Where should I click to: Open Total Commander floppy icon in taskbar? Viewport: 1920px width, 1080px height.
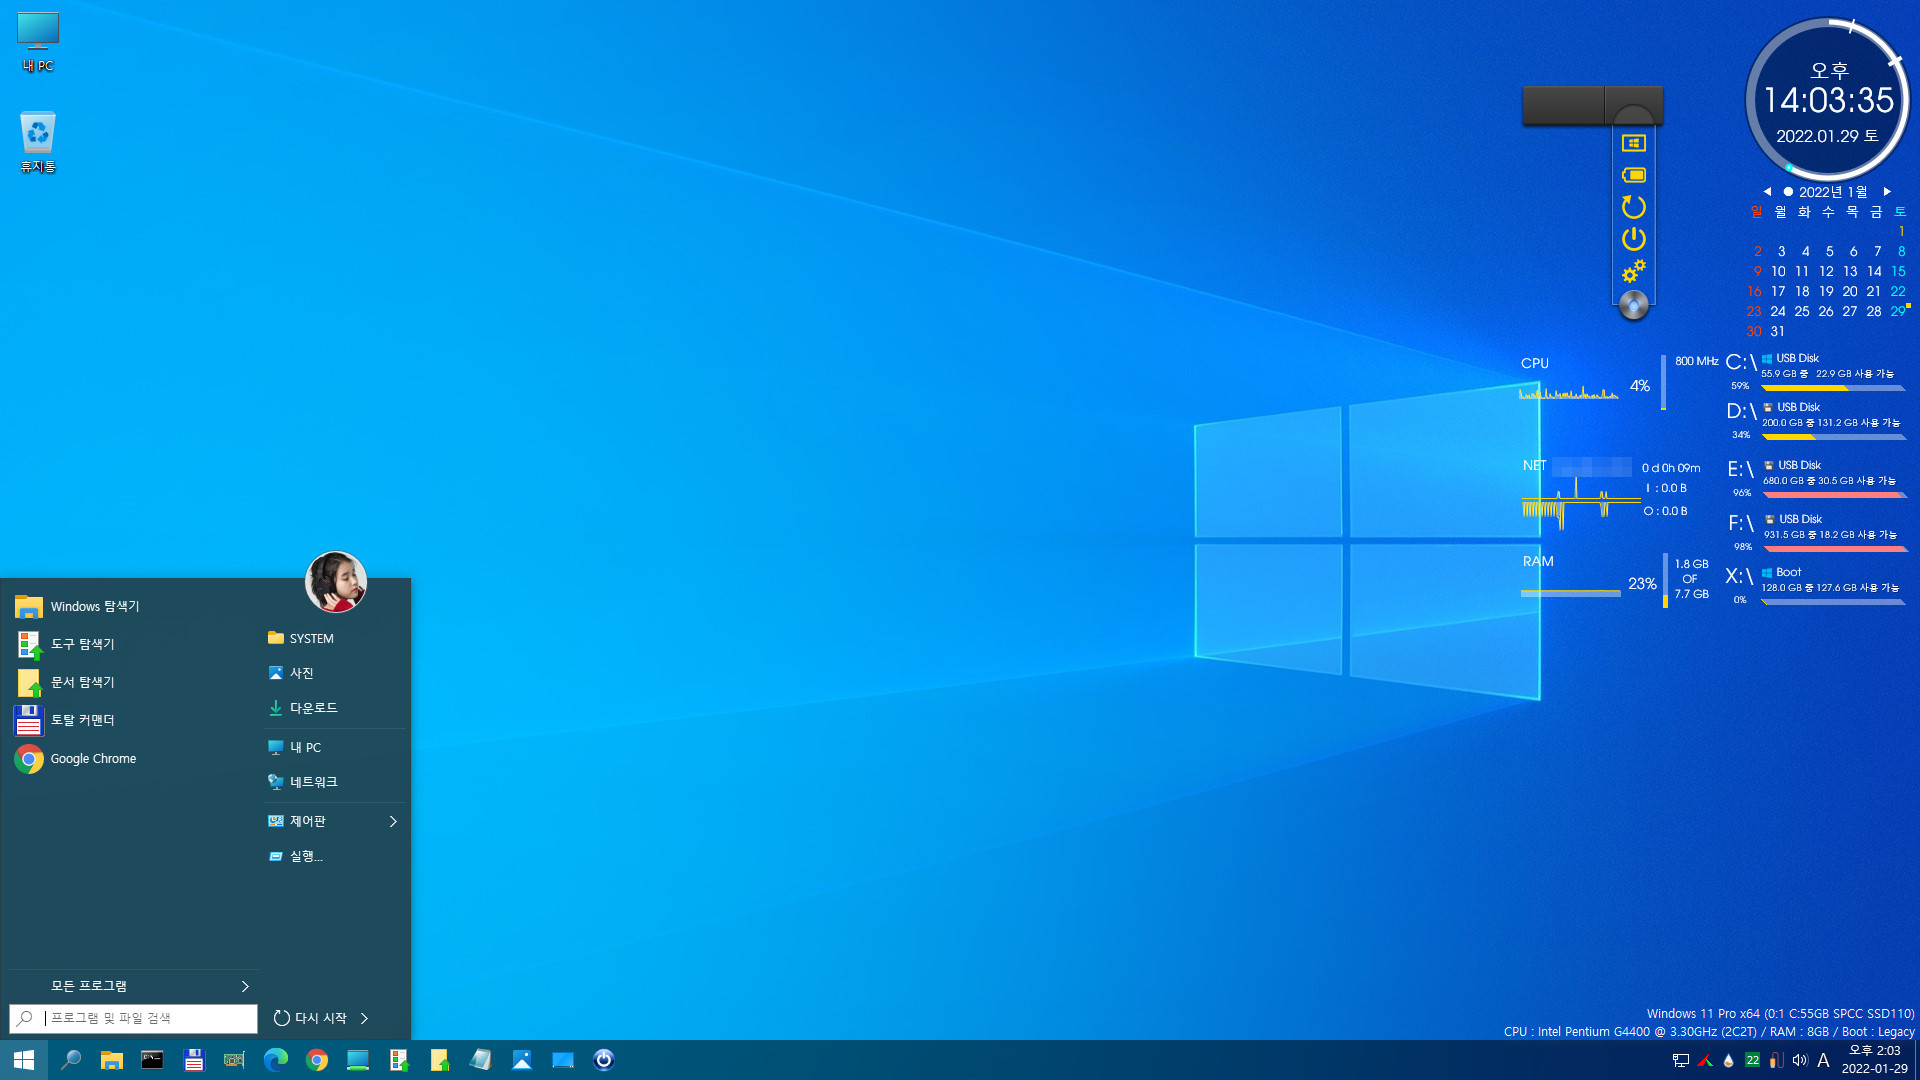click(x=193, y=1060)
